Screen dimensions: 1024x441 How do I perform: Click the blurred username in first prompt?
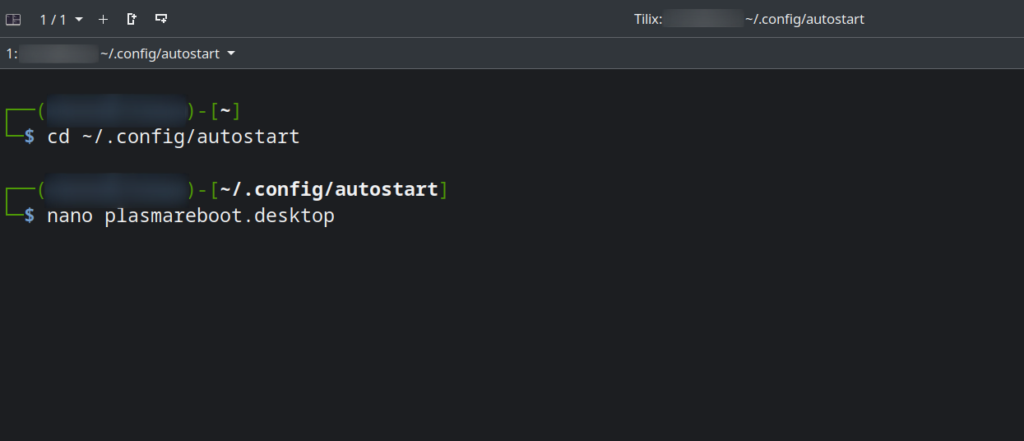pyautogui.click(x=116, y=112)
